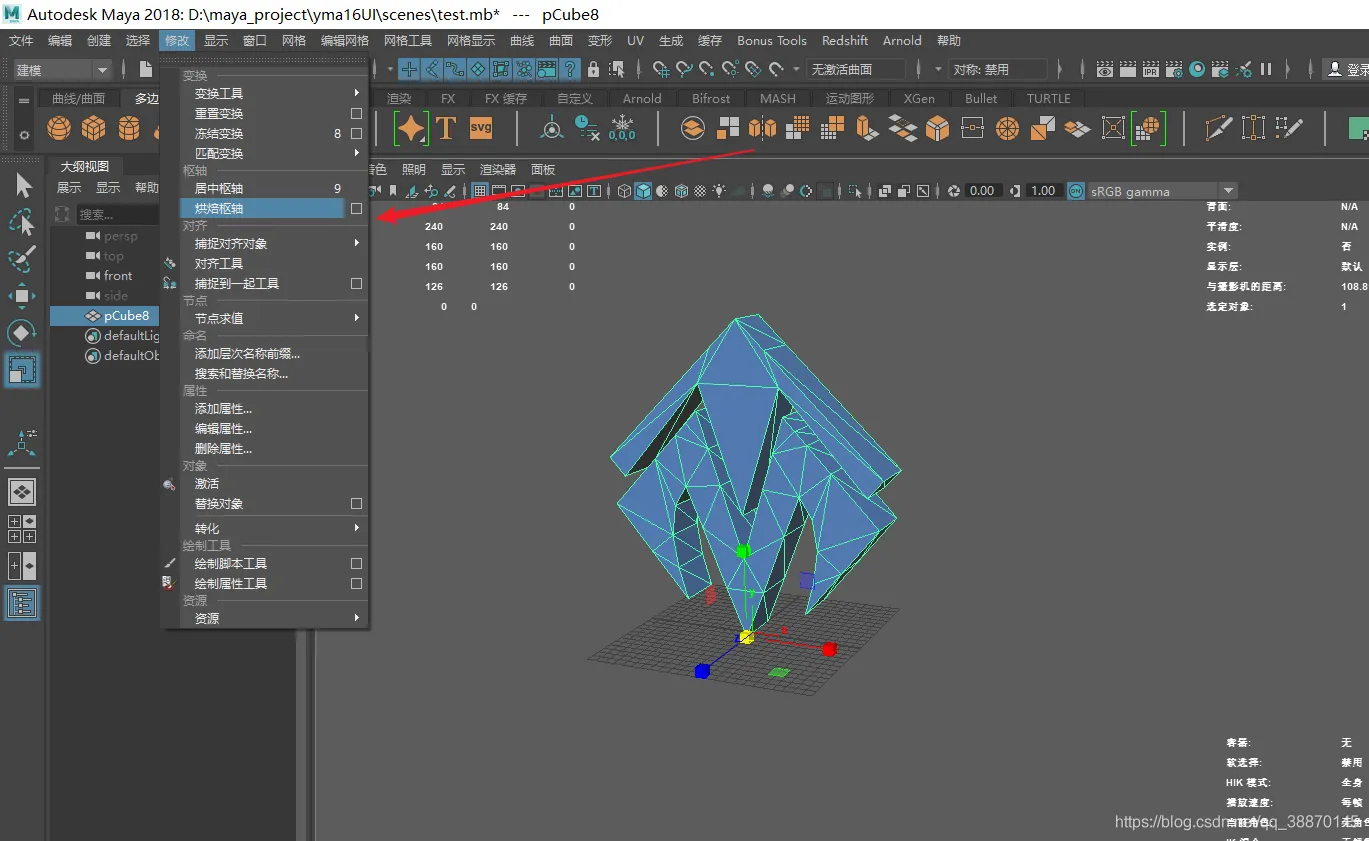The image size is (1369, 841).
Task: Select the Move tool in toolbox
Action: pyautogui.click(x=22, y=295)
